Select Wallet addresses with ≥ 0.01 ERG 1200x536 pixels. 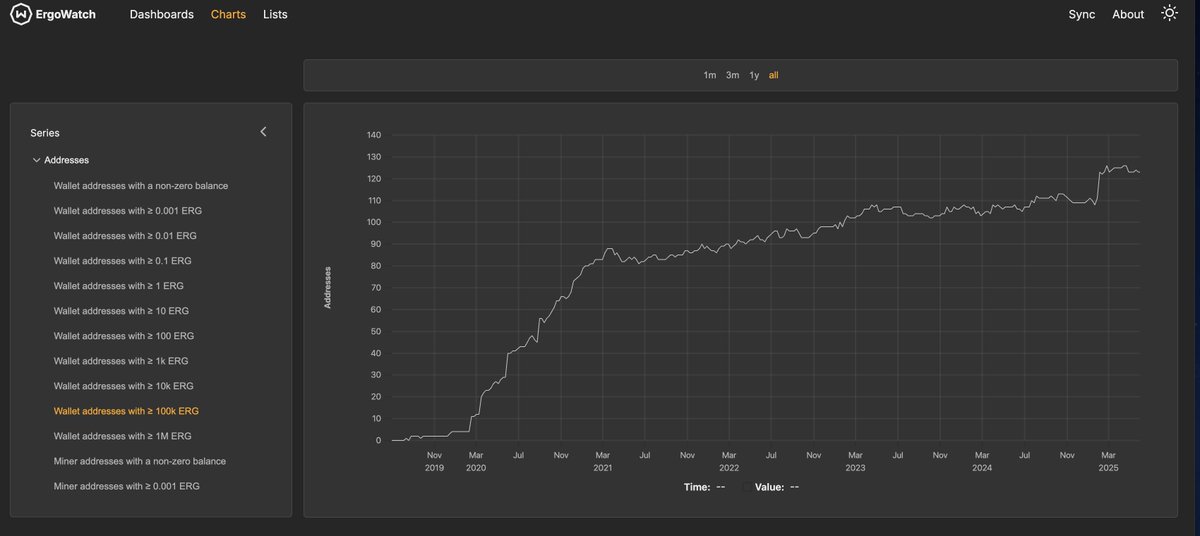[x=125, y=236]
